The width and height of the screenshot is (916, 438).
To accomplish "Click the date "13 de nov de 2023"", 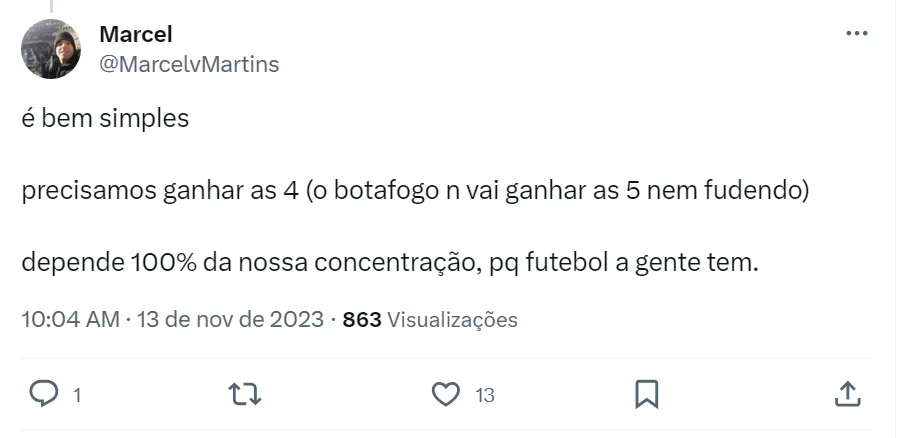I will point(230,320).
